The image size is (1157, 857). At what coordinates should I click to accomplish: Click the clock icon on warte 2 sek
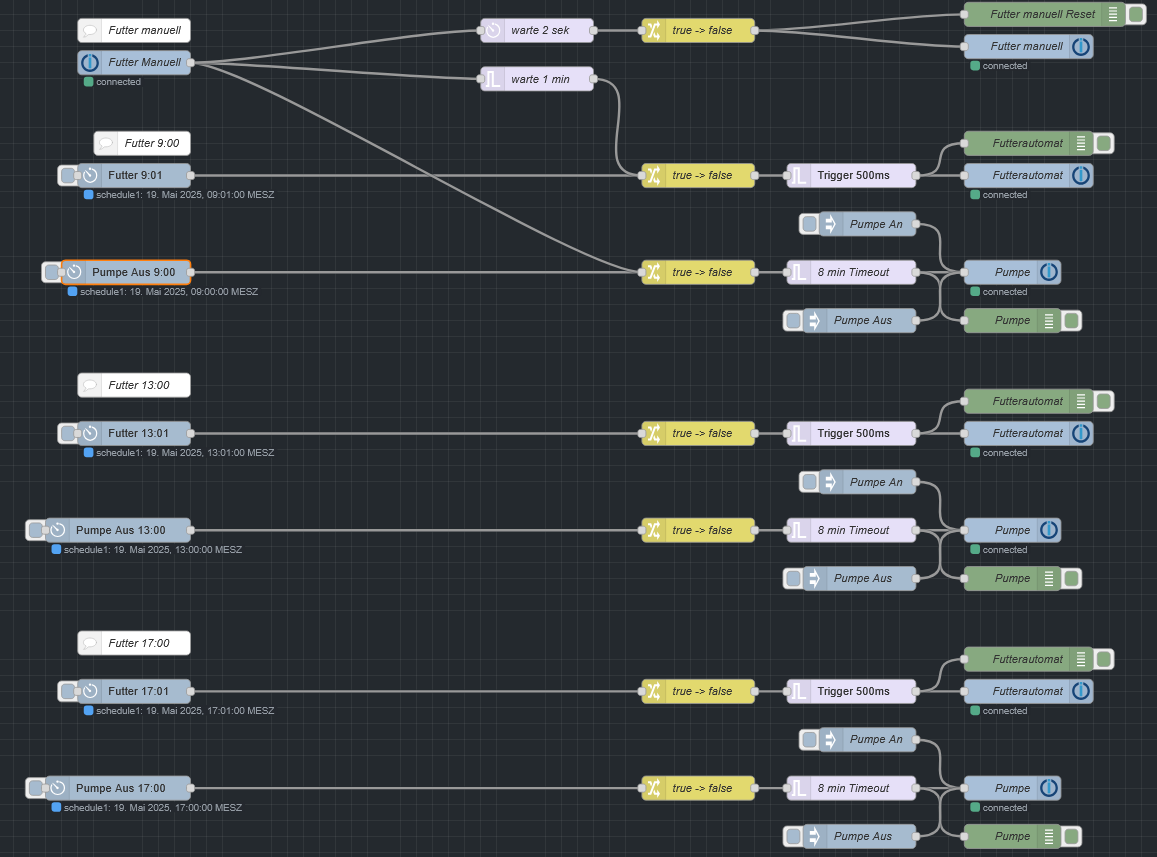click(x=492, y=30)
